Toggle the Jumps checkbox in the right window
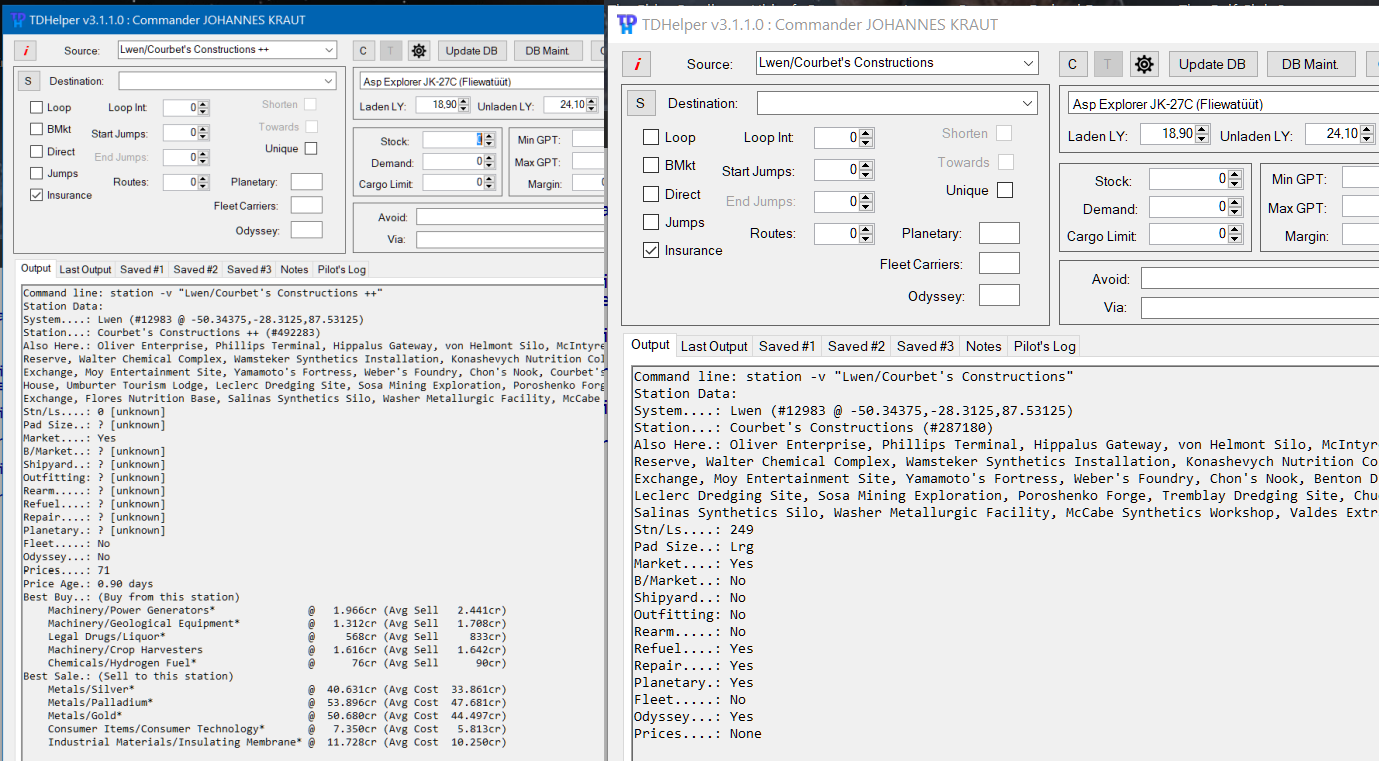 651,222
